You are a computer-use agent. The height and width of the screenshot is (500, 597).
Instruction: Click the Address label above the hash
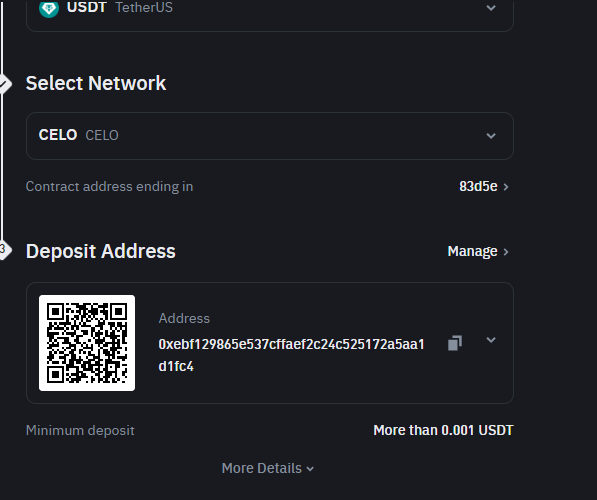tap(184, 318)
